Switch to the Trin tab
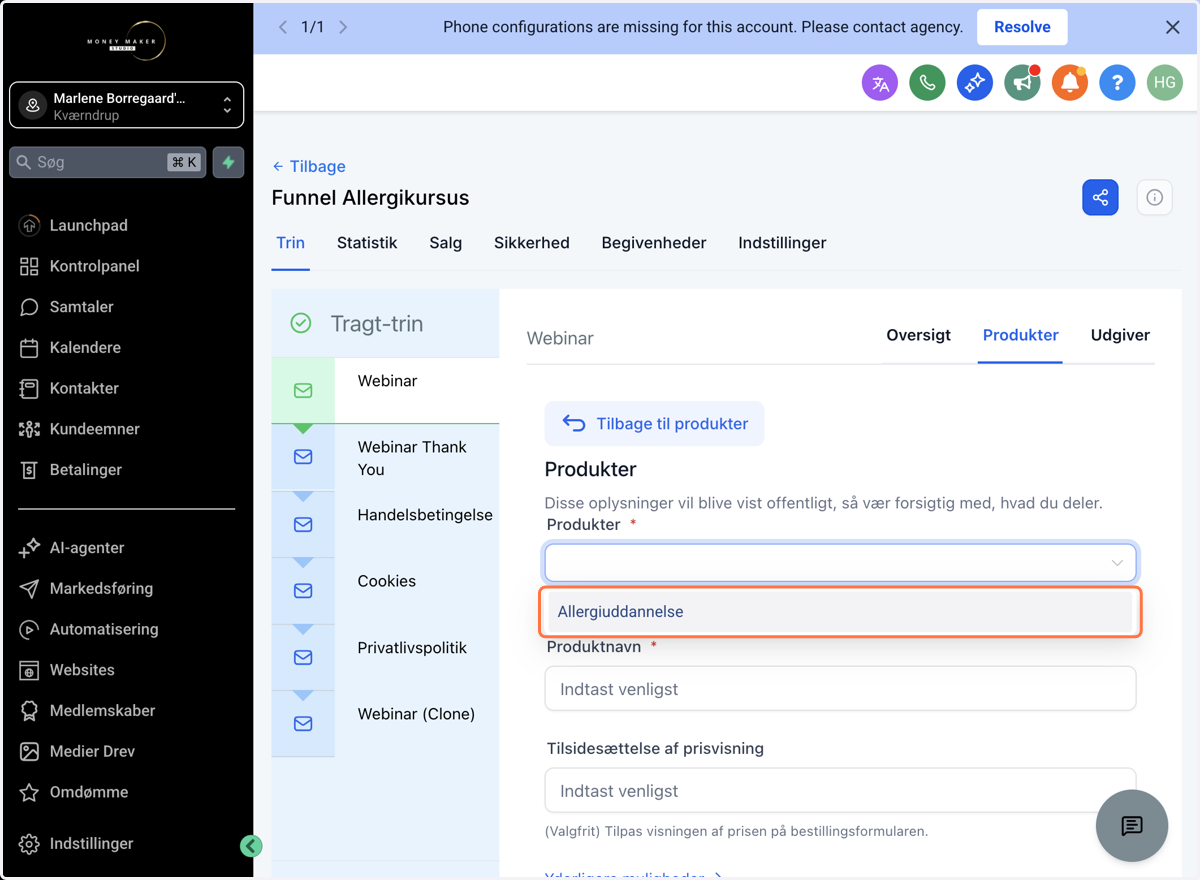Image resolution: width=1200 pixels, height=880 pixels. coord(290,243)
